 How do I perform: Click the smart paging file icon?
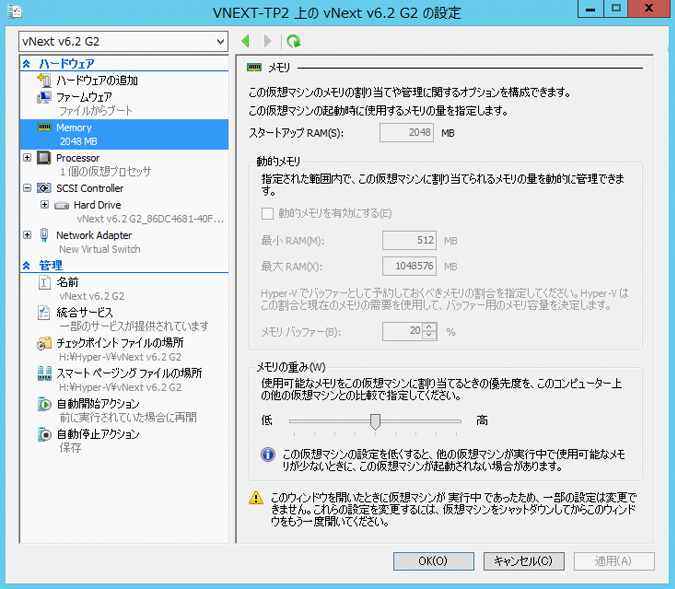[44, 373]
